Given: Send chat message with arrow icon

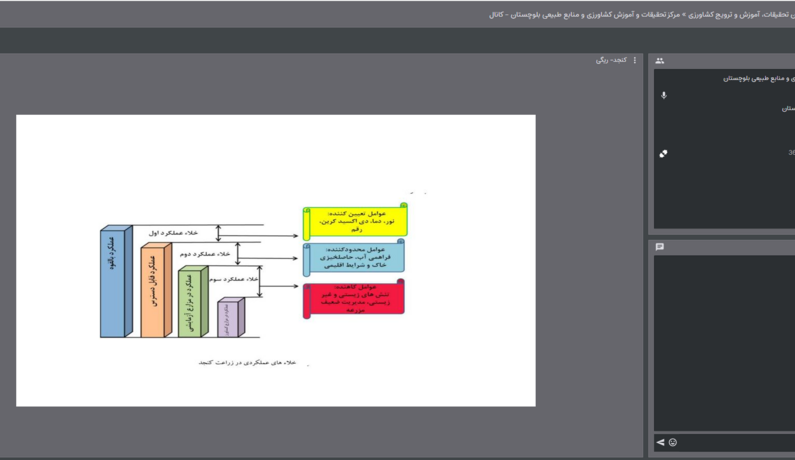Looking at the screenshot, I should point(660,442).
